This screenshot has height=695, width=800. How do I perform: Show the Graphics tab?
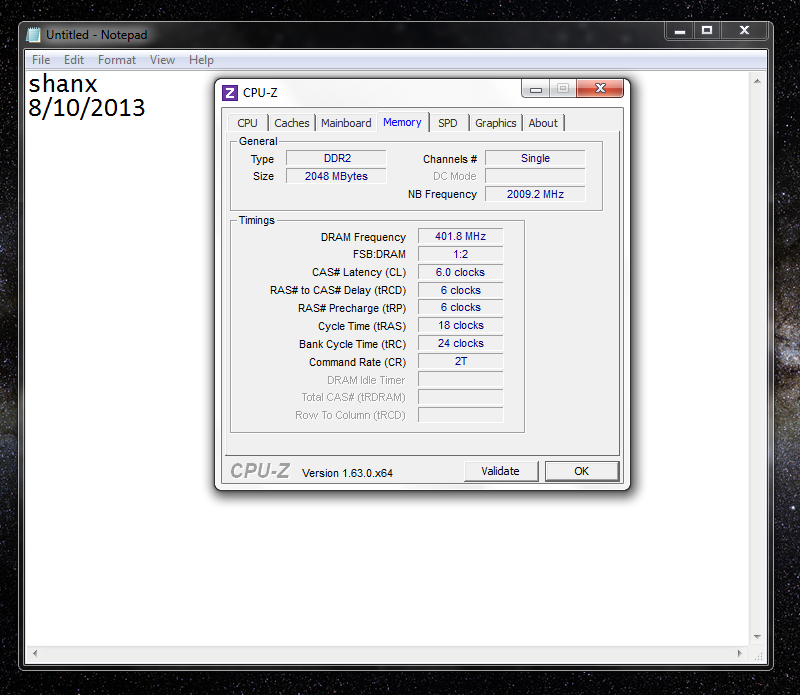(495, 123)
